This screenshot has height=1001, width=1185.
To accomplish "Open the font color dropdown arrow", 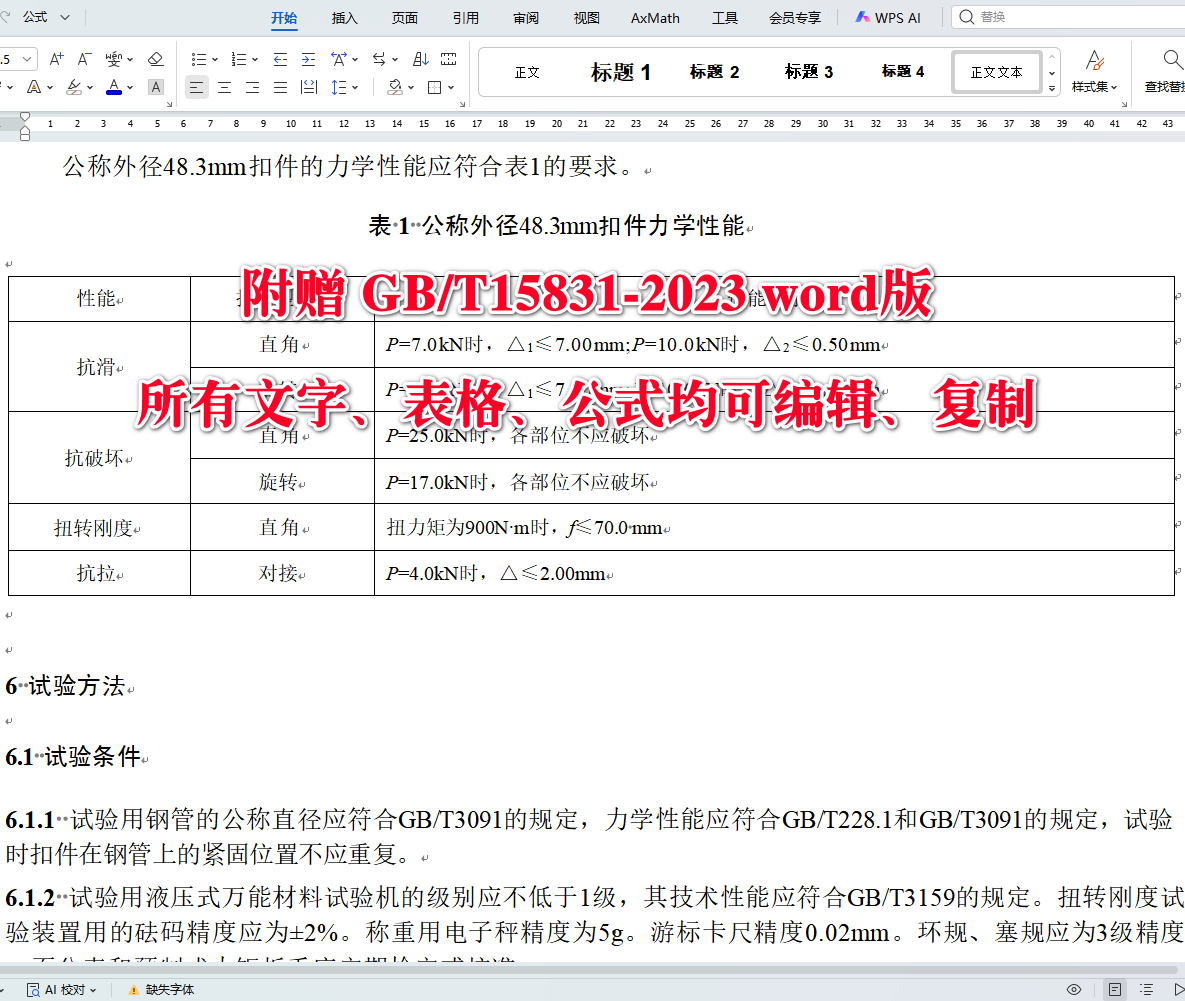I will click(129, 87).
